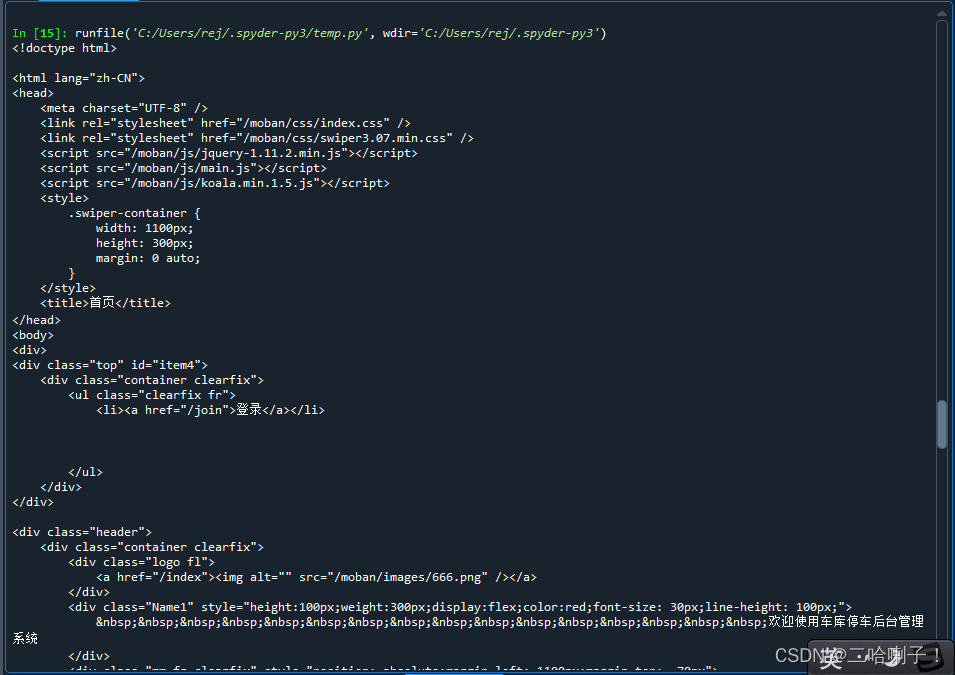
Task: Click the '.swiper-container {' line
Action: coord(135,213)
